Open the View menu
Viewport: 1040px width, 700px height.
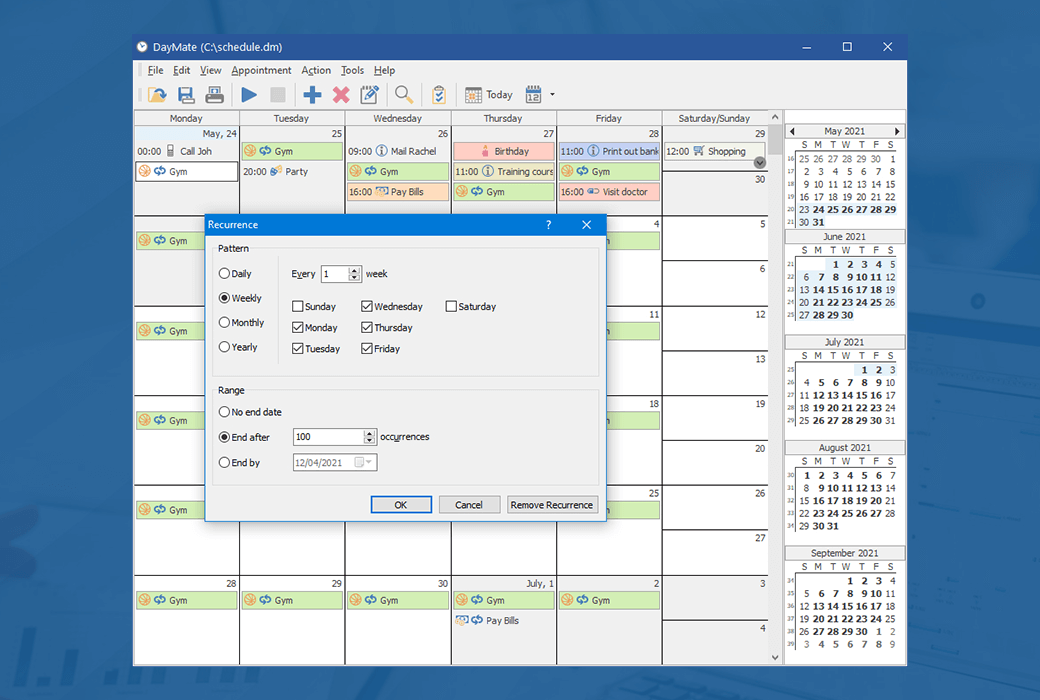click(x=210, y=70)
